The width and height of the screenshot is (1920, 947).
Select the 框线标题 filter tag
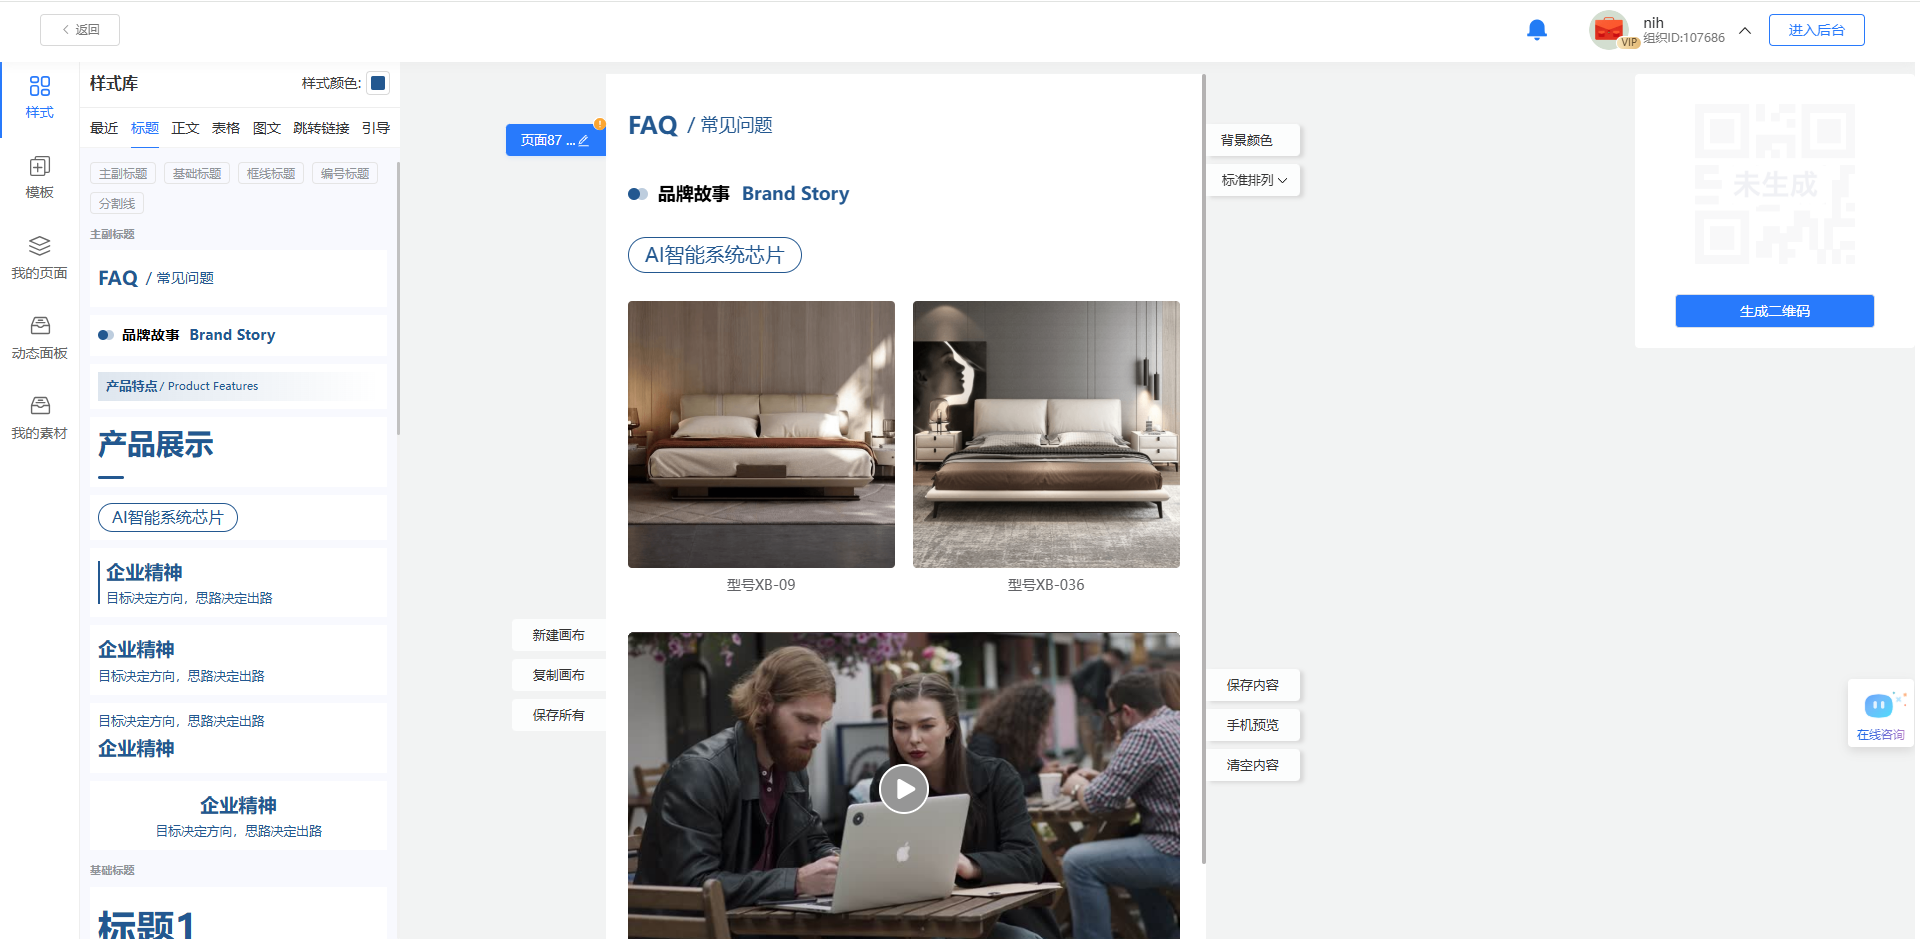(271, 174)
